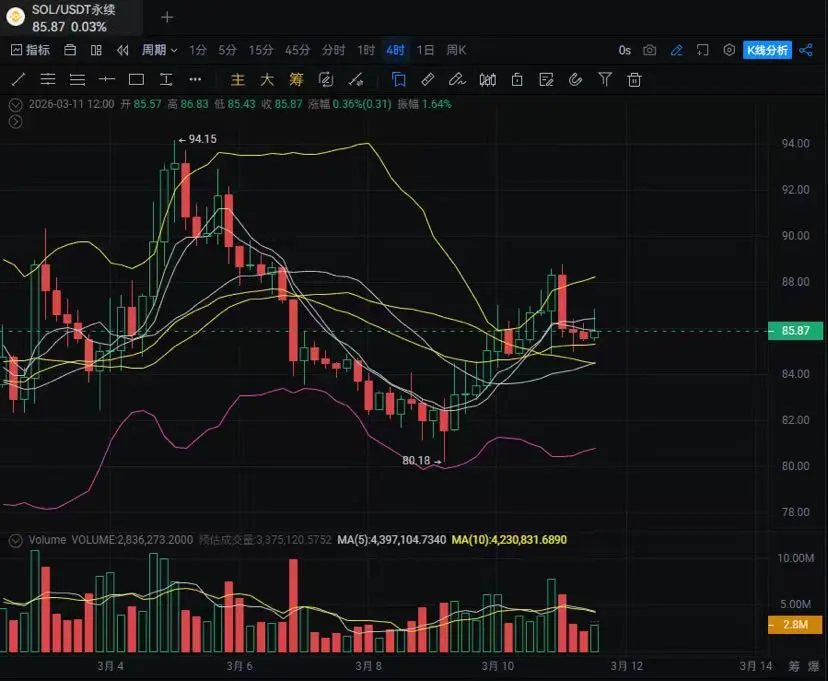Screen dimensions: 828x681
Task: Open chart settings hexagon icon
Action: [729, 50]
